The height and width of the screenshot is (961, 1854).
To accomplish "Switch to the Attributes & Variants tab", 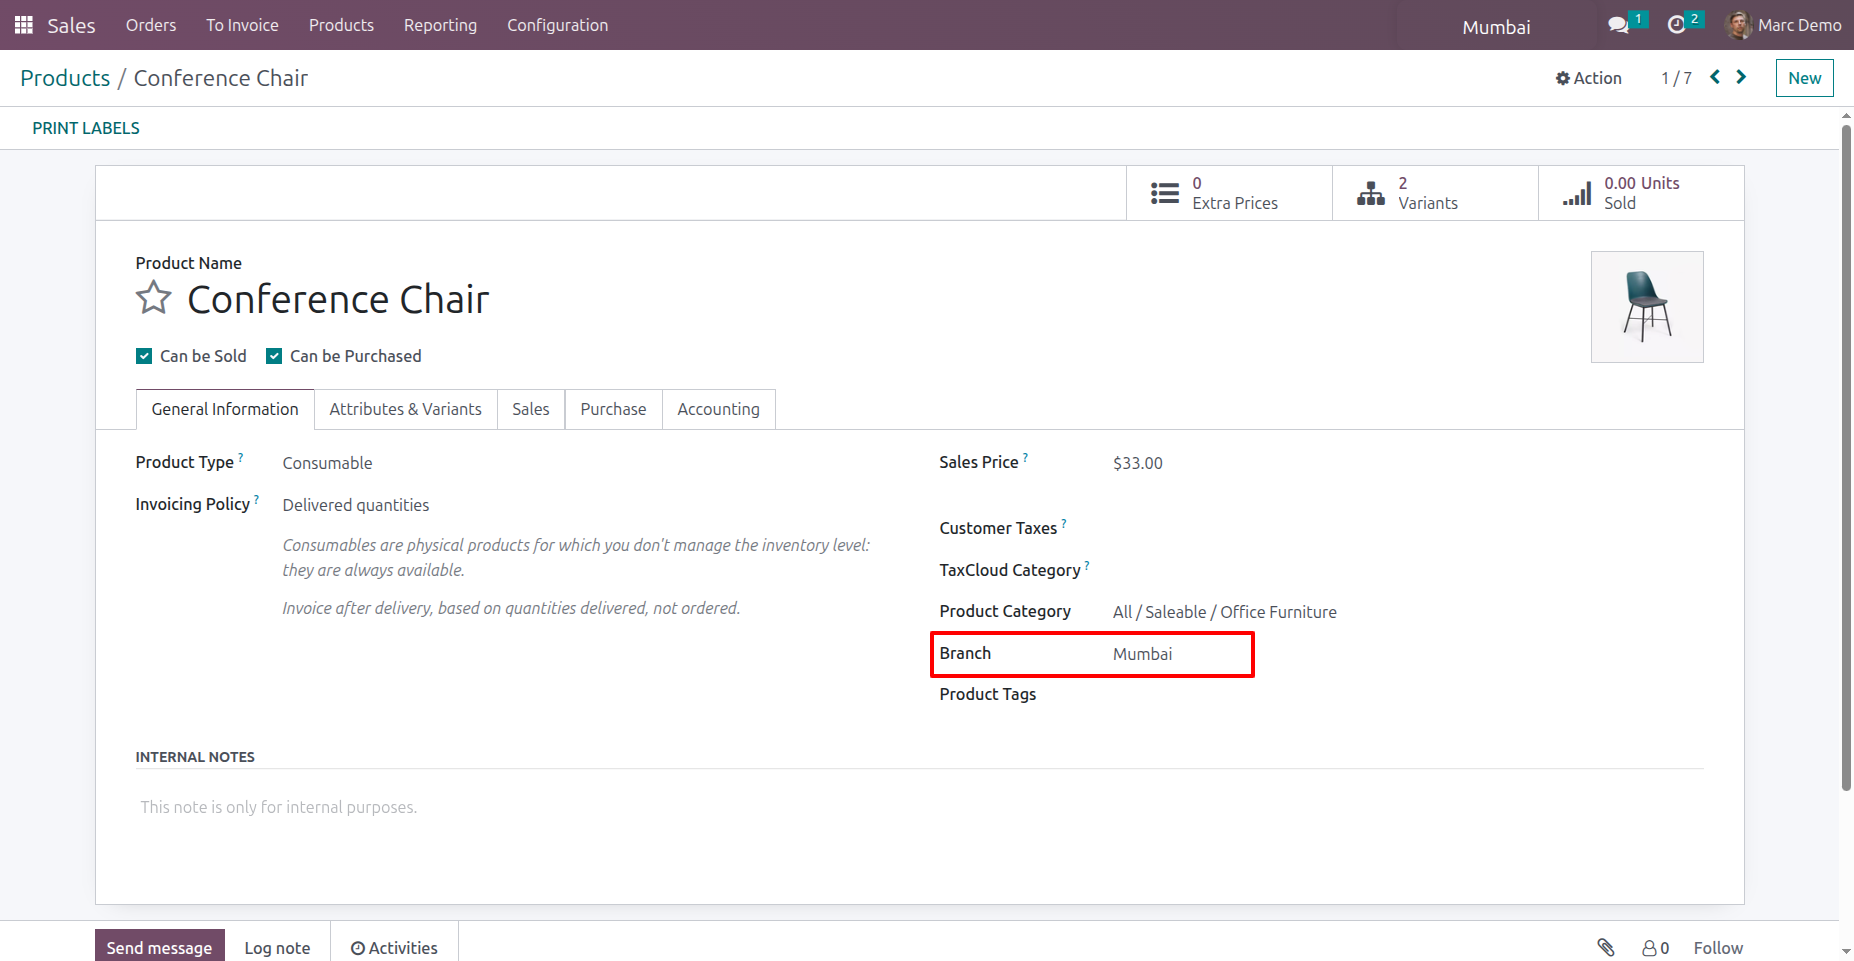I will (405, 409).
